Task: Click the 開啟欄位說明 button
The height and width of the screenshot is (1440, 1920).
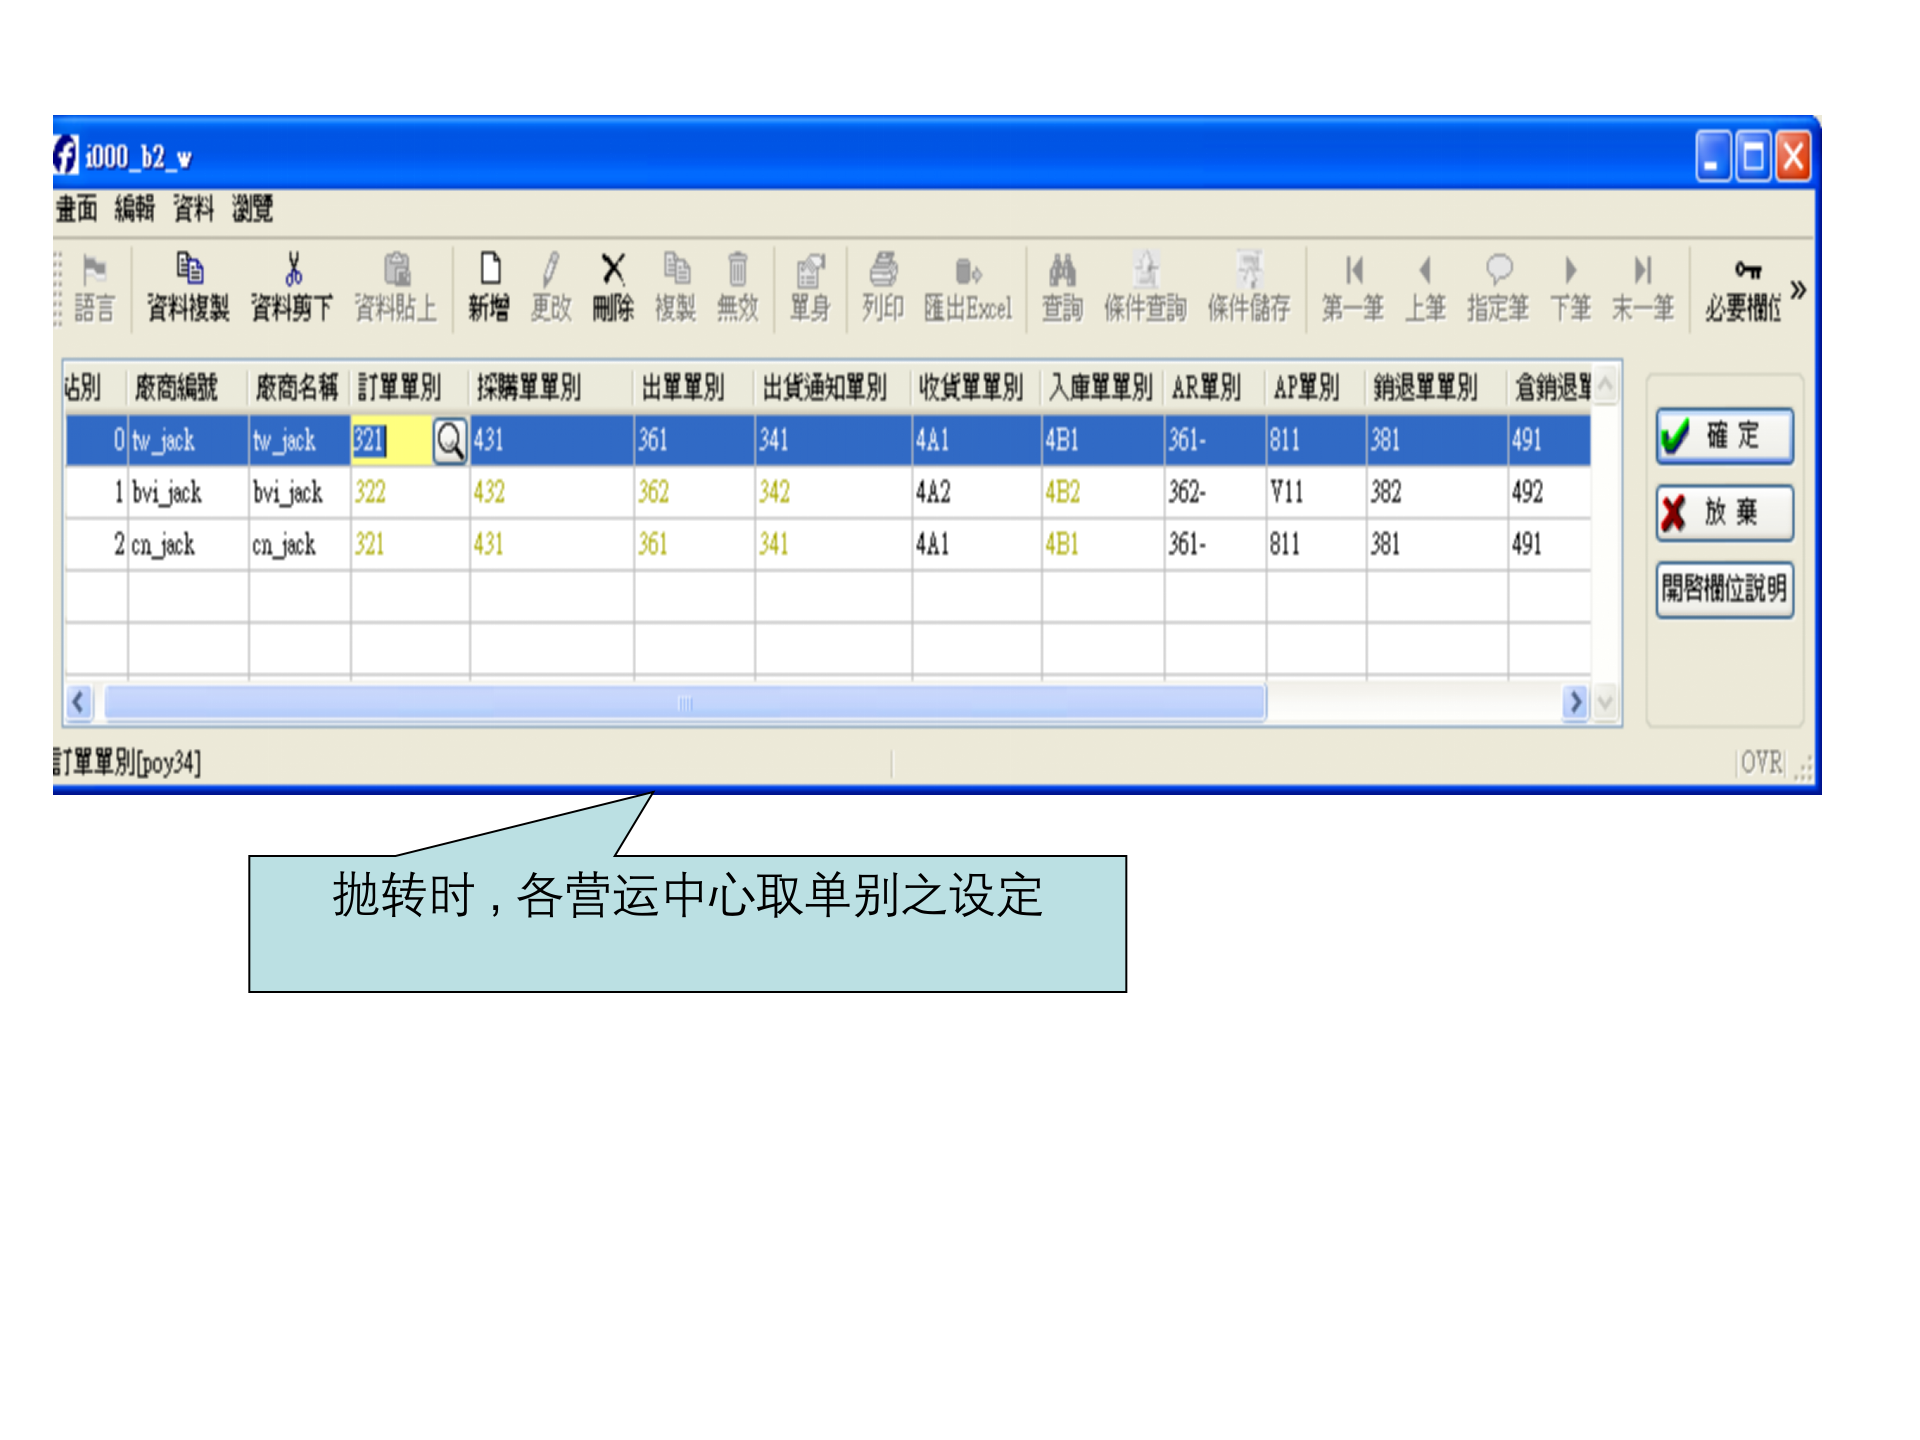Action: 1723,590
